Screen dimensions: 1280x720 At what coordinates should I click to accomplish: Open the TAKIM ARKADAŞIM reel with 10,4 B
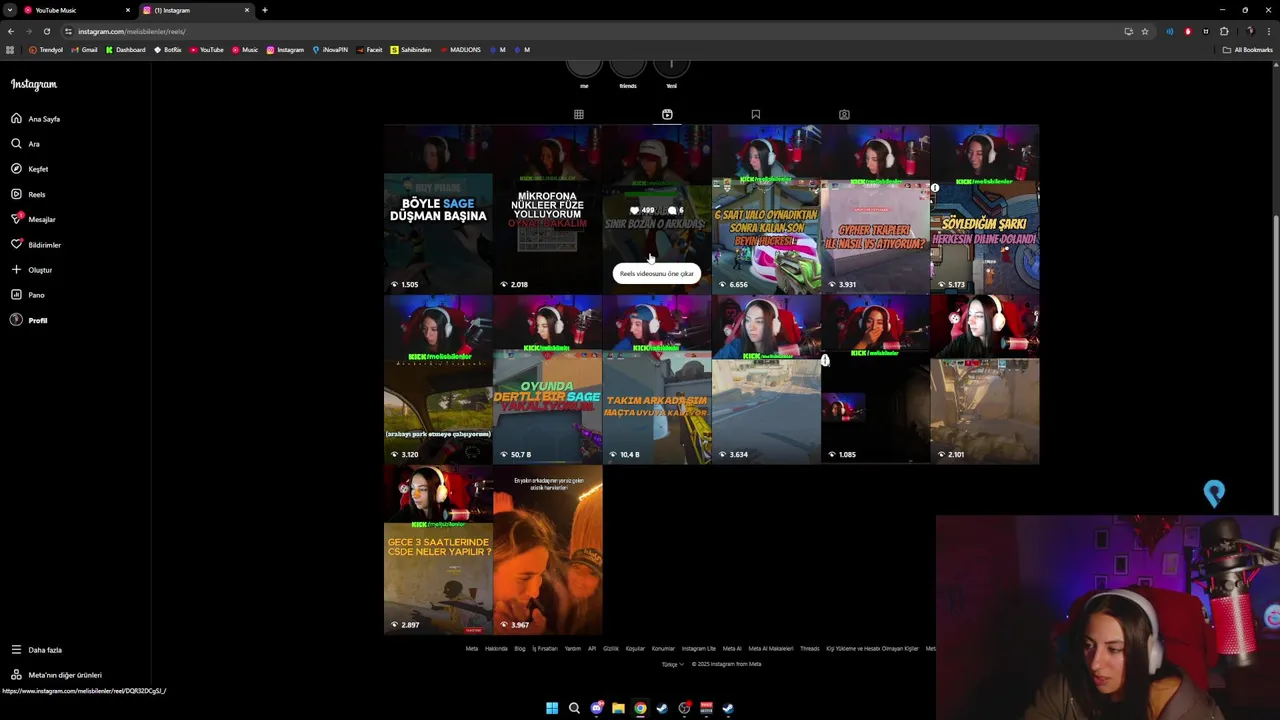pyautogui.click(x=657, y=380)
